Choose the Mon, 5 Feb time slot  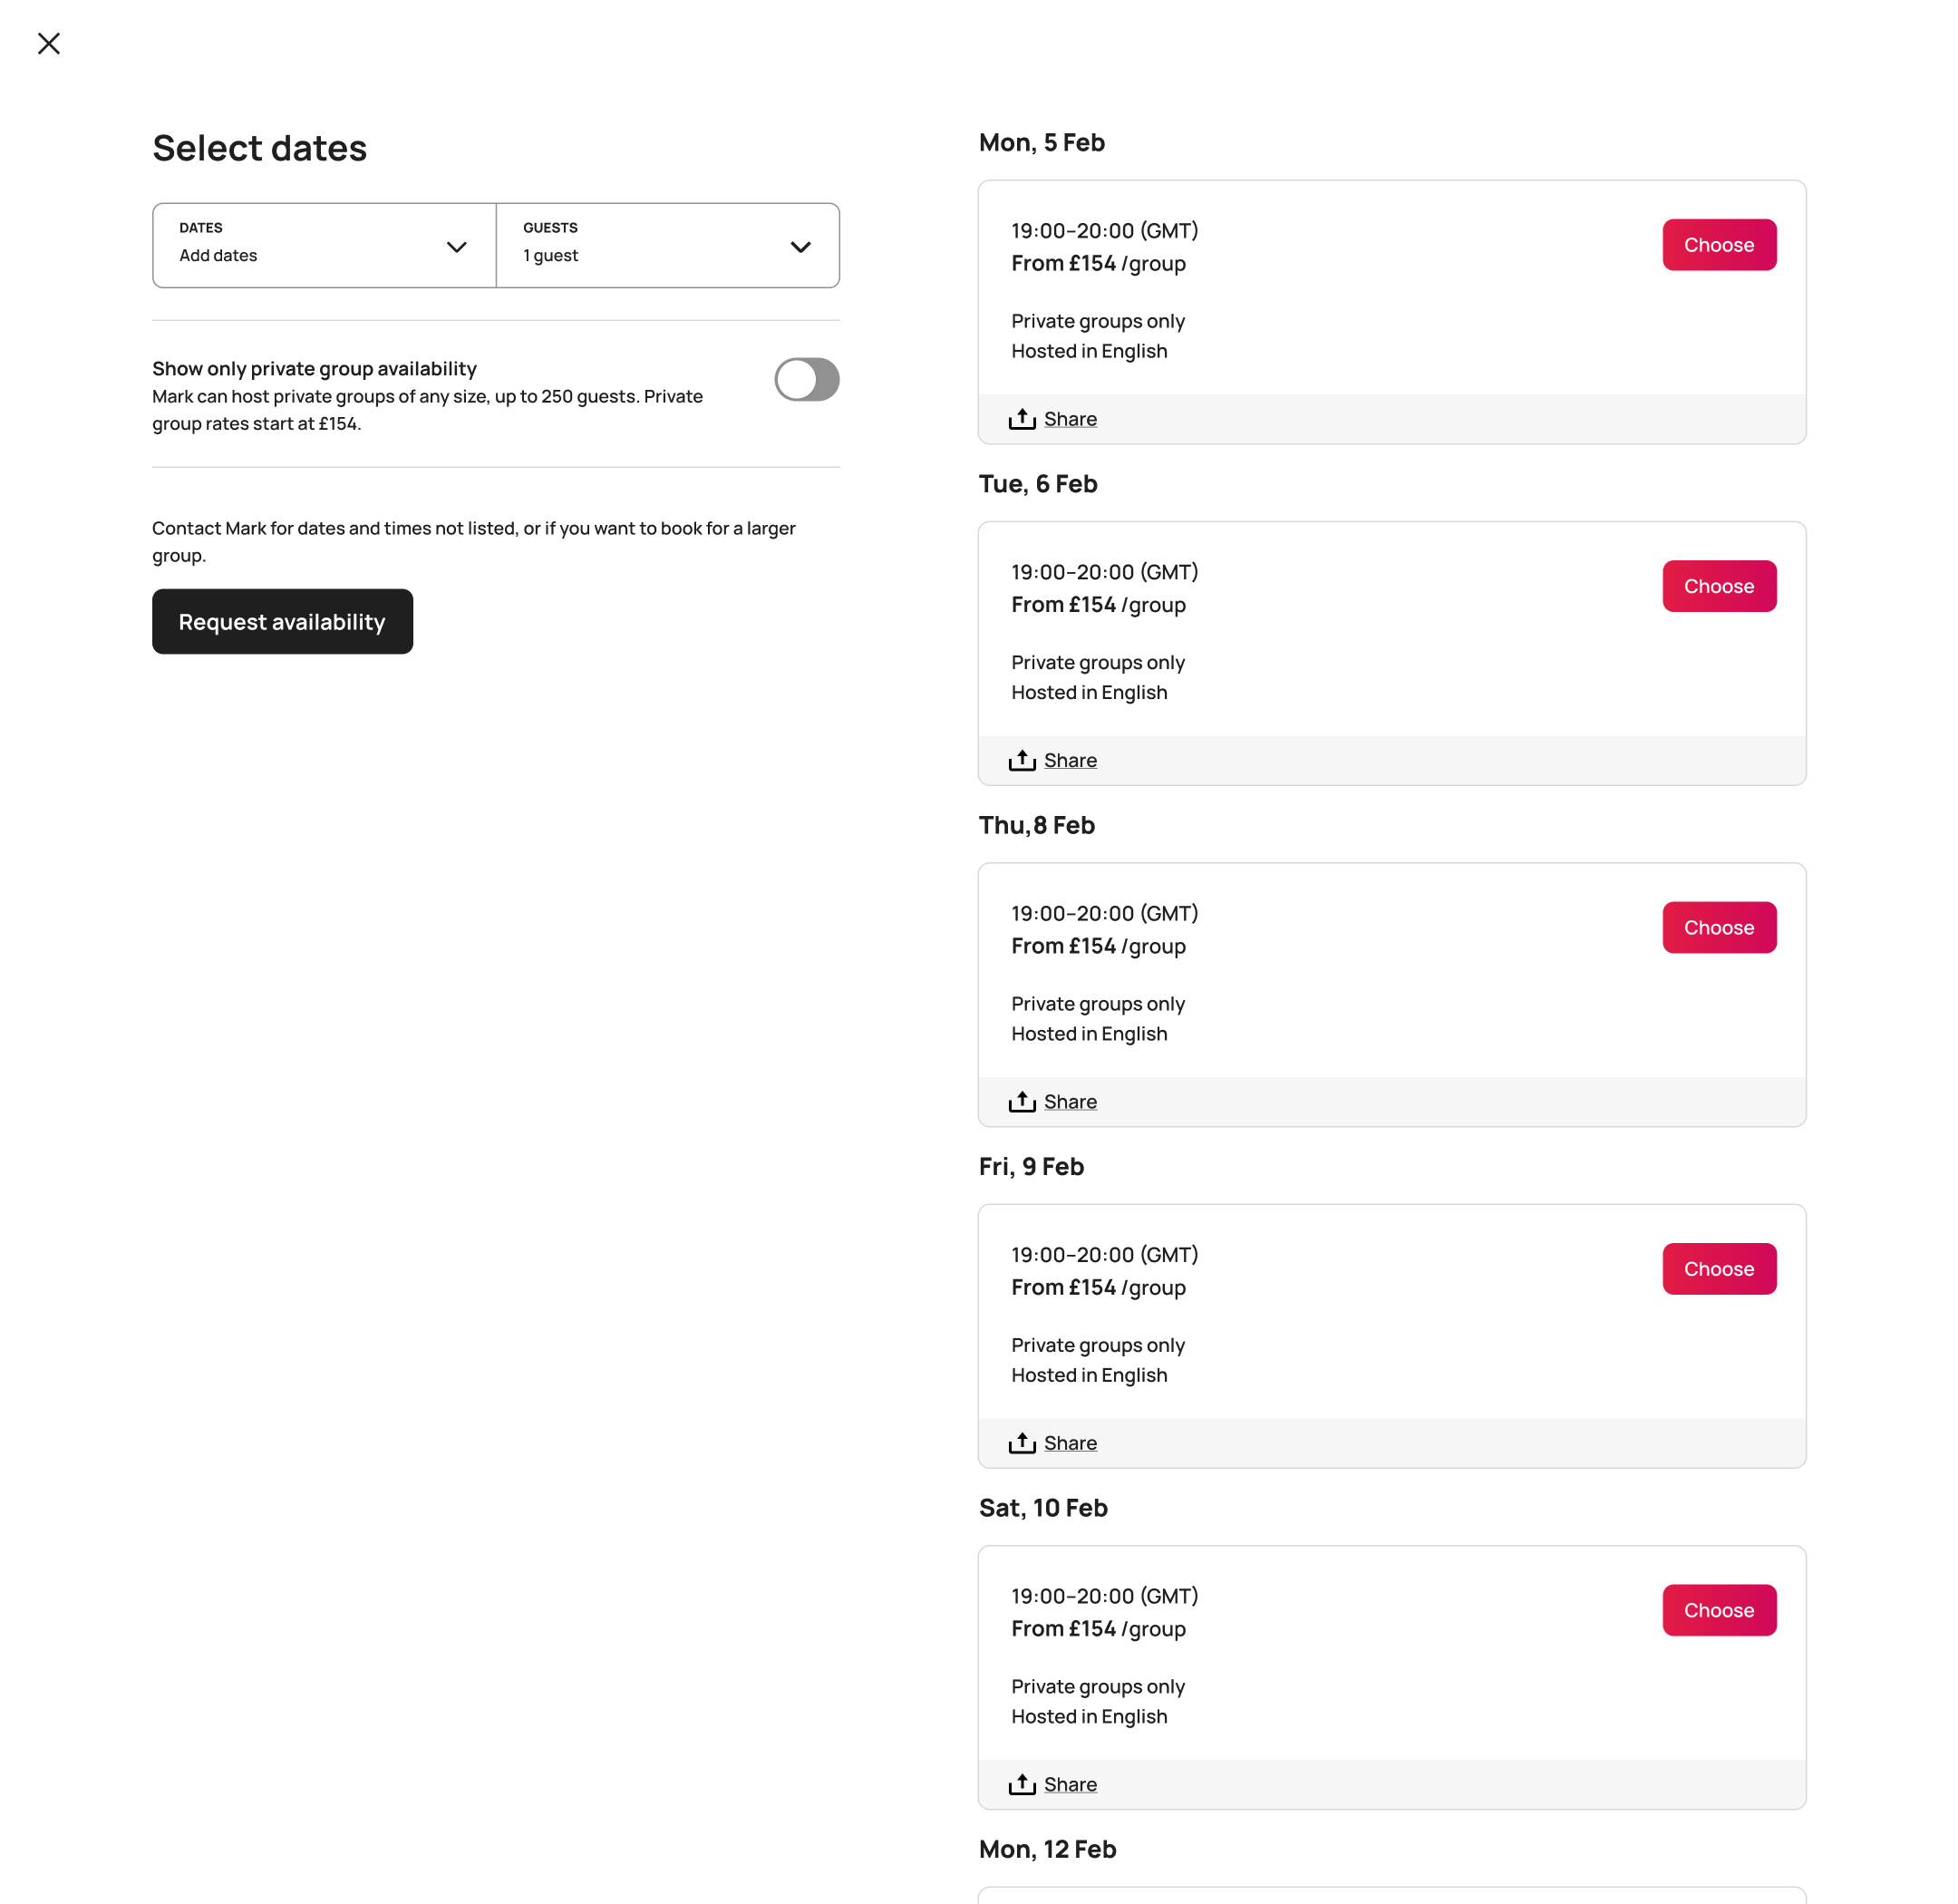point(1718,245)
